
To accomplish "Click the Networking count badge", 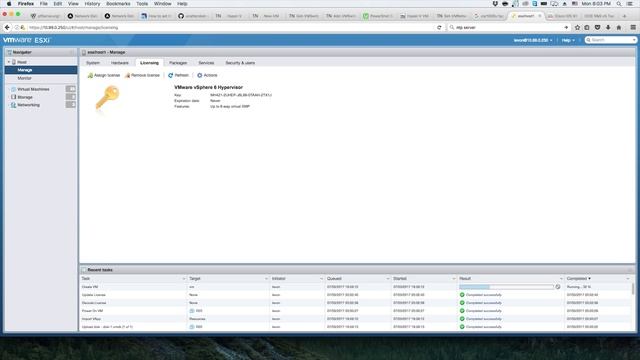I will pos(71,105).
